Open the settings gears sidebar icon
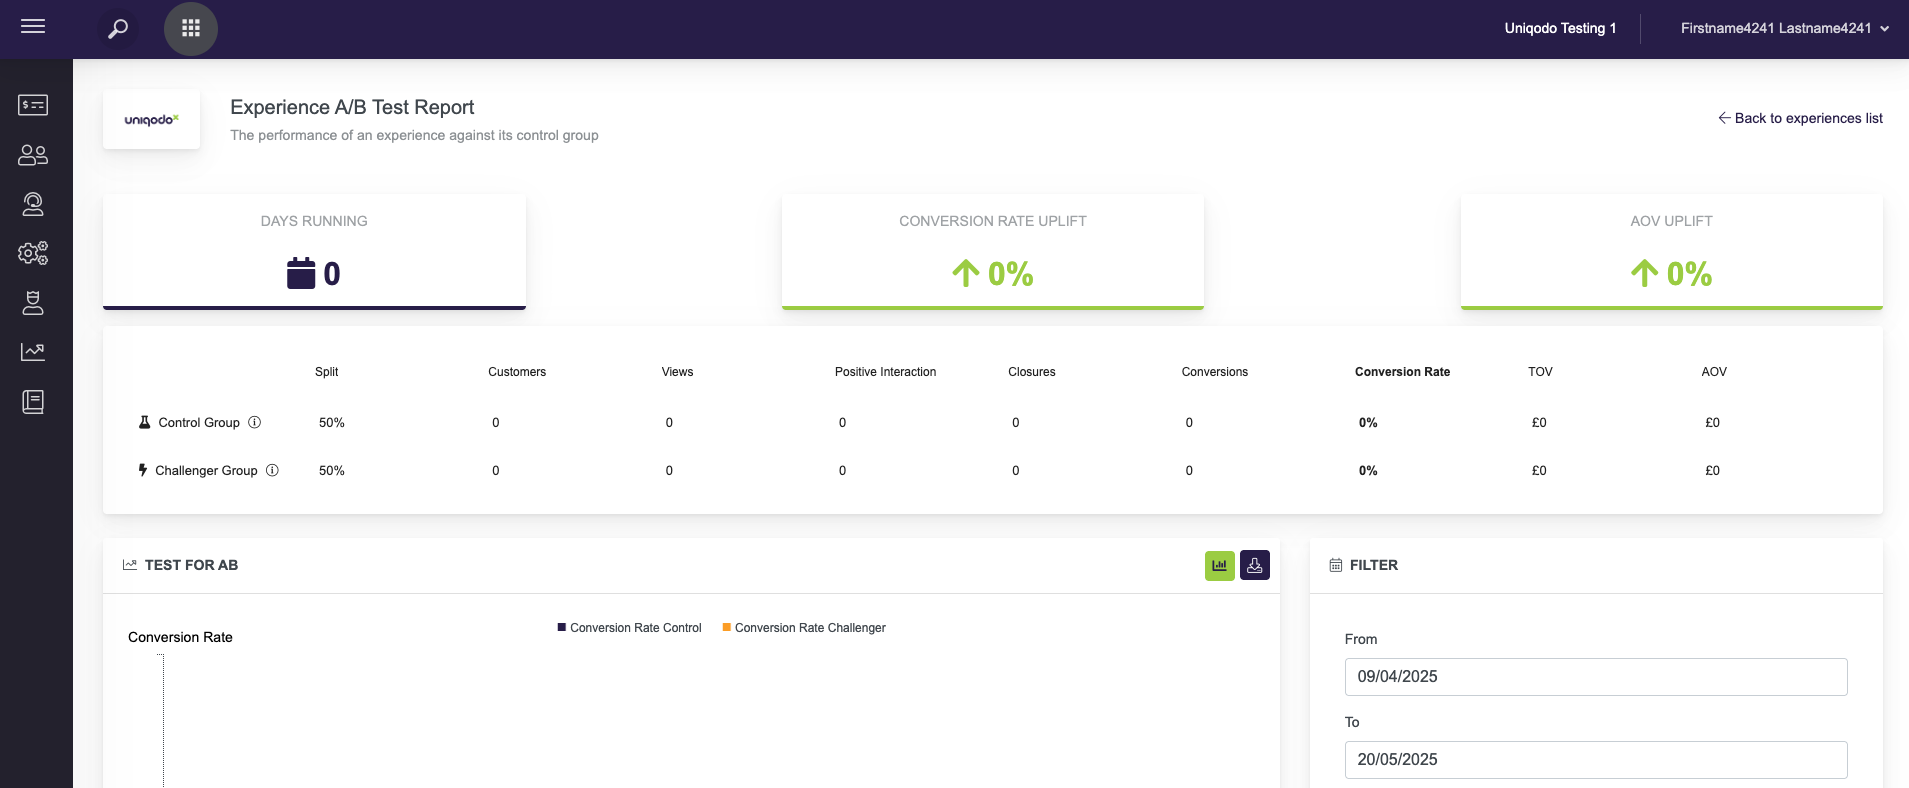 coord(33,253)
